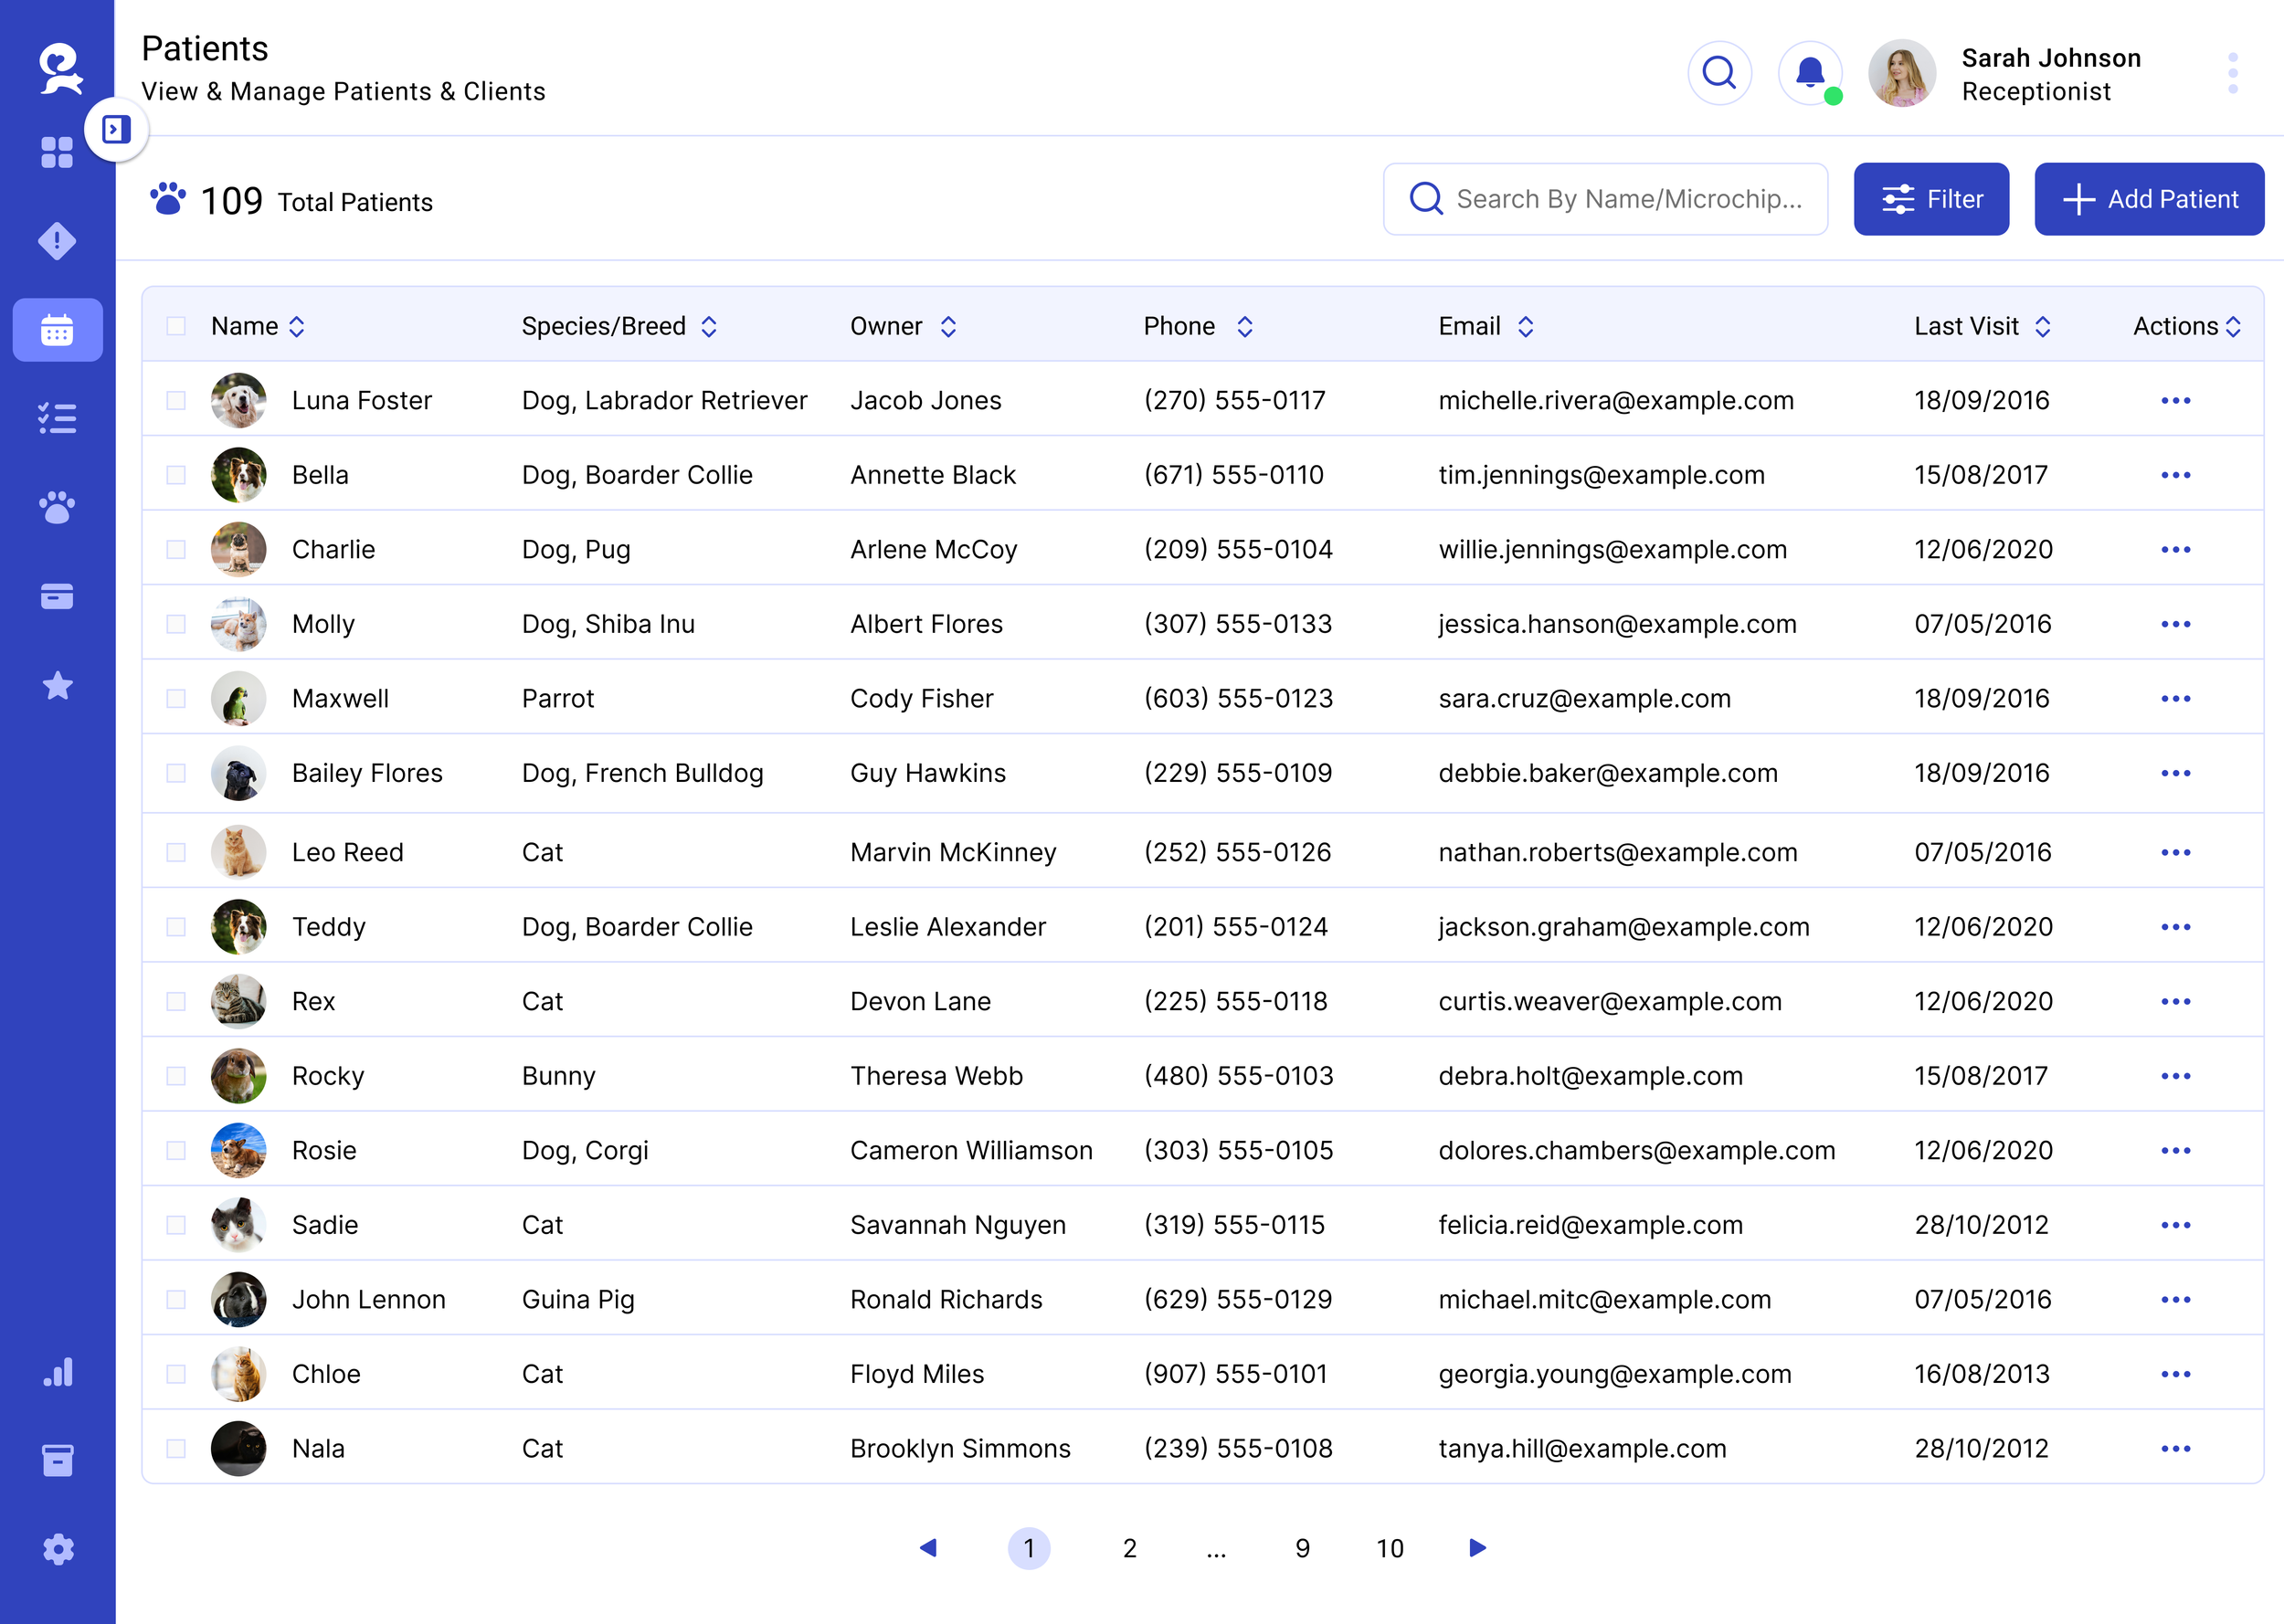Tick the checkbox for Luna Foster

[176, 401]
